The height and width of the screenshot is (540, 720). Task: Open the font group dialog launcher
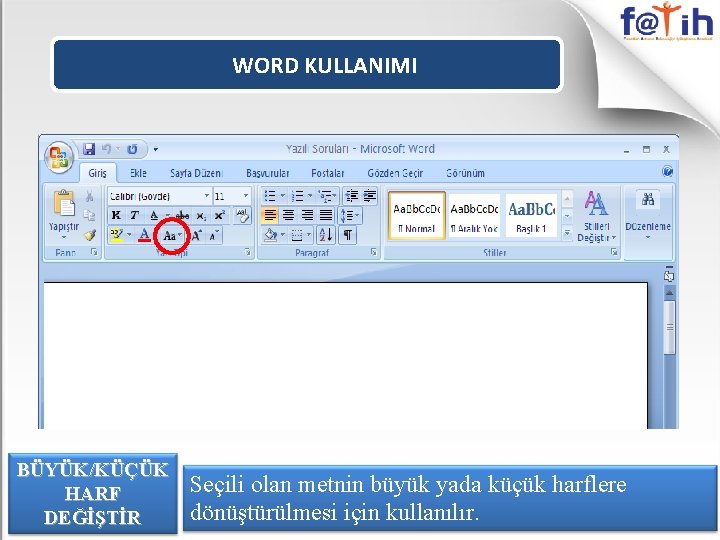point(248,252)
